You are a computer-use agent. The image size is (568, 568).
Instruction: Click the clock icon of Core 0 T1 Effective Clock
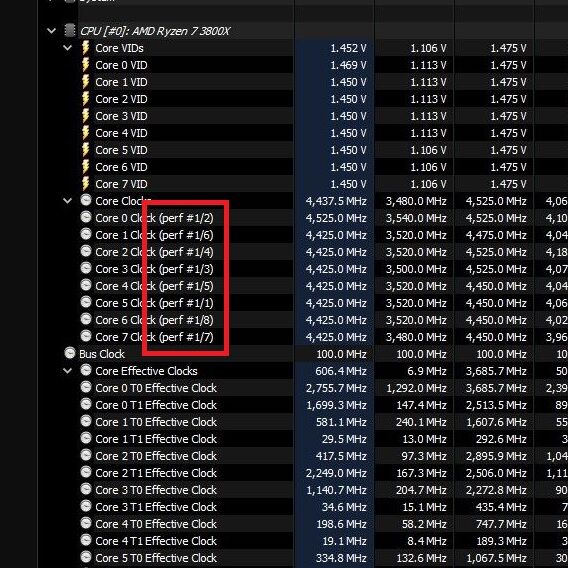tap(86, 404)
